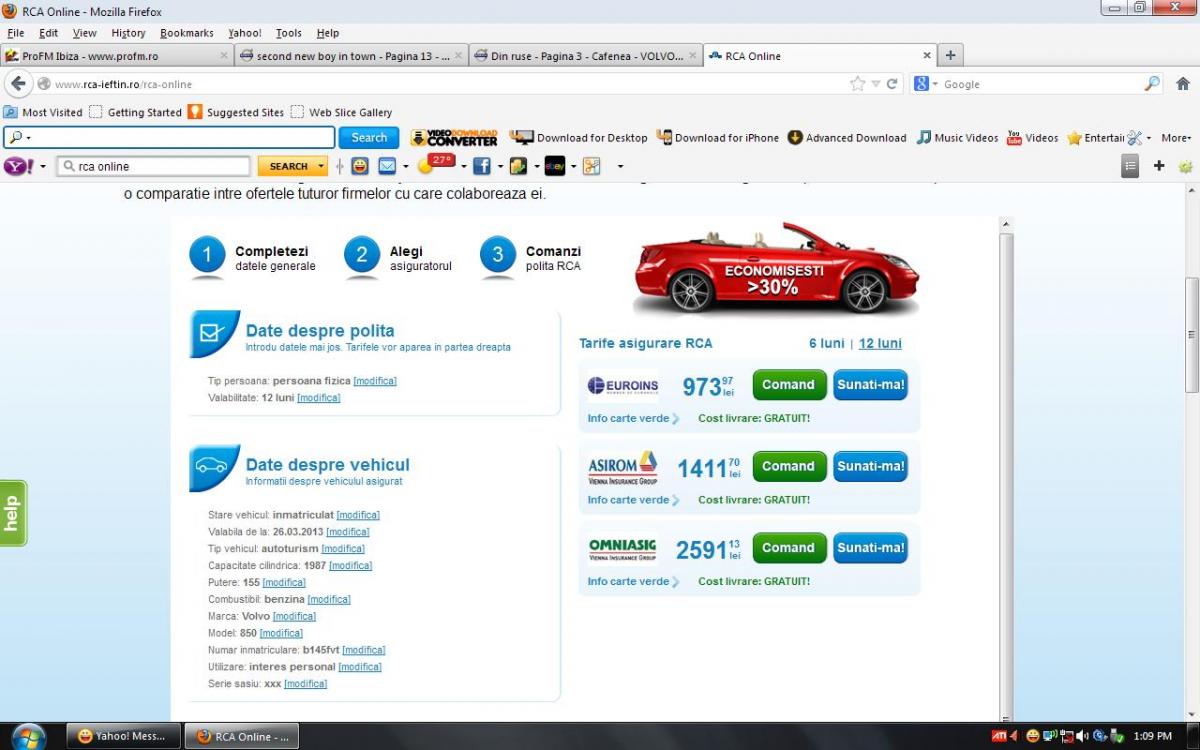
Task: Open the Bookmarks menu
Action: [x=187, y=33]
